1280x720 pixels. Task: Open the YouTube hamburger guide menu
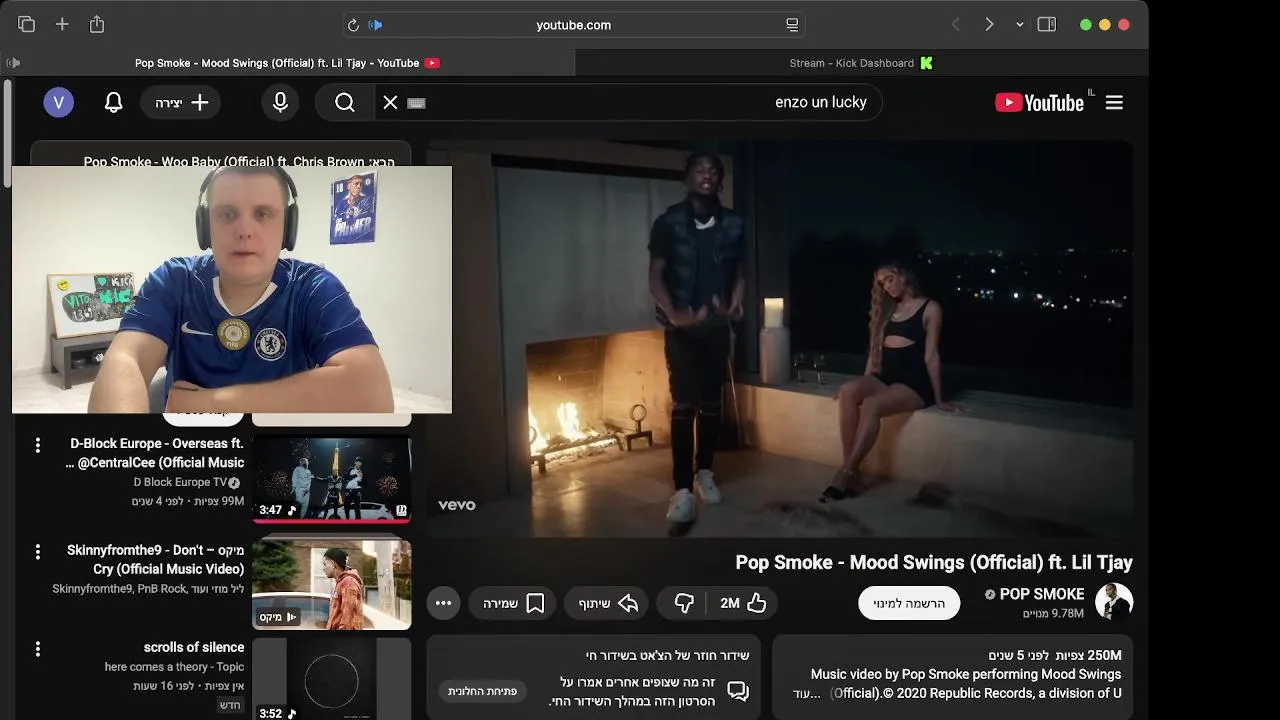coord(1114,102)
